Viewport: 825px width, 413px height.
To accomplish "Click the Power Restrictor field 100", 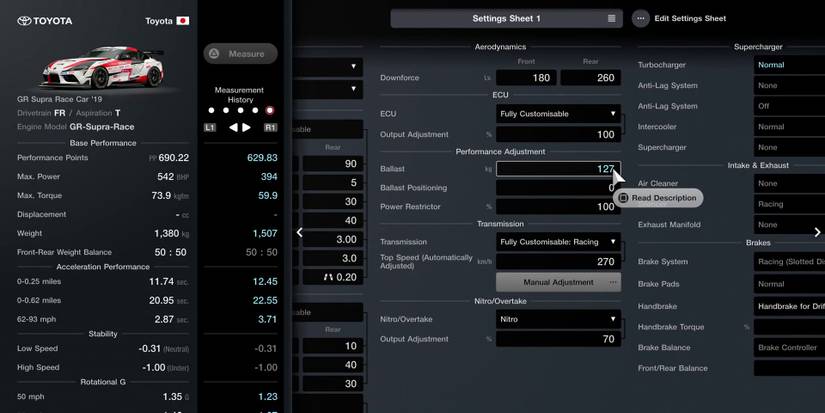I will [x=558, y=207].
